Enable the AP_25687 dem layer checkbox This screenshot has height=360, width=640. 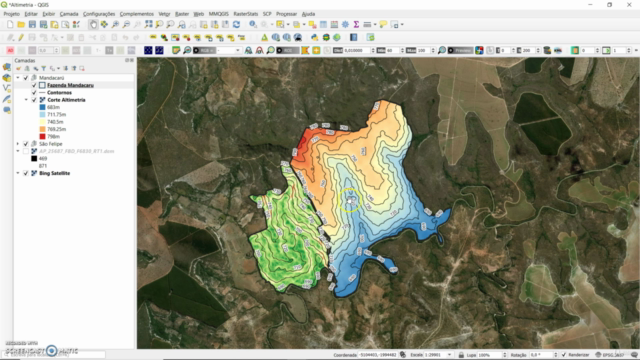click(26, 151)
